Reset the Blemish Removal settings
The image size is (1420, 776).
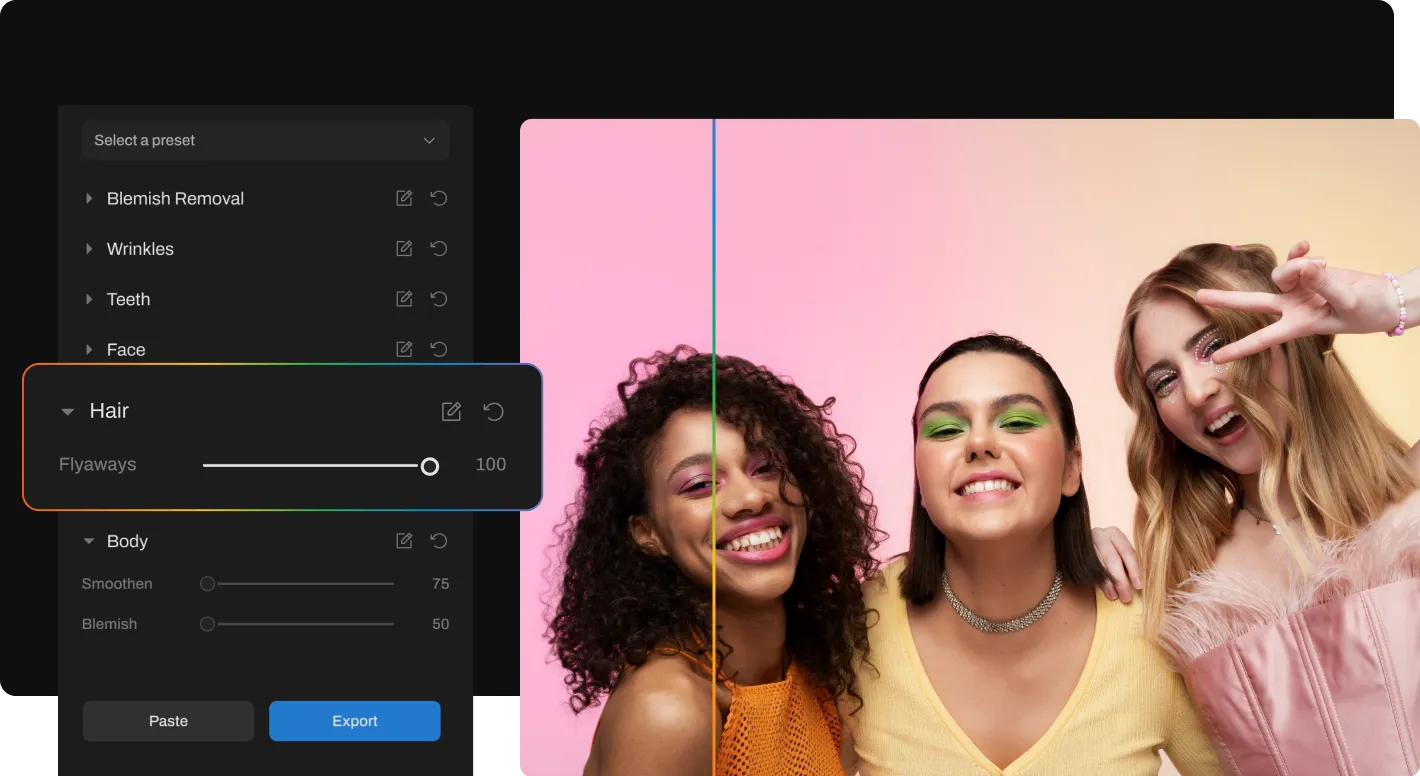(438, 198)
